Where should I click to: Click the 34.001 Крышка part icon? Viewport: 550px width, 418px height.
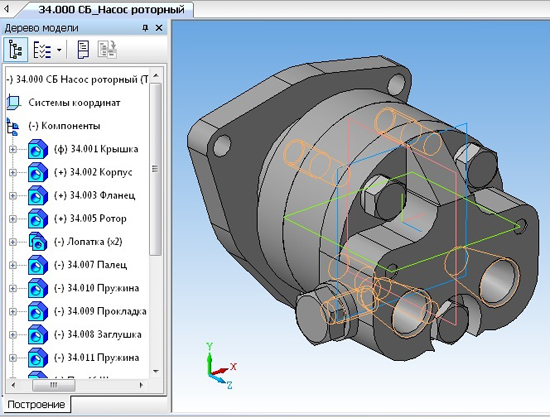click(x=38, y=149)
